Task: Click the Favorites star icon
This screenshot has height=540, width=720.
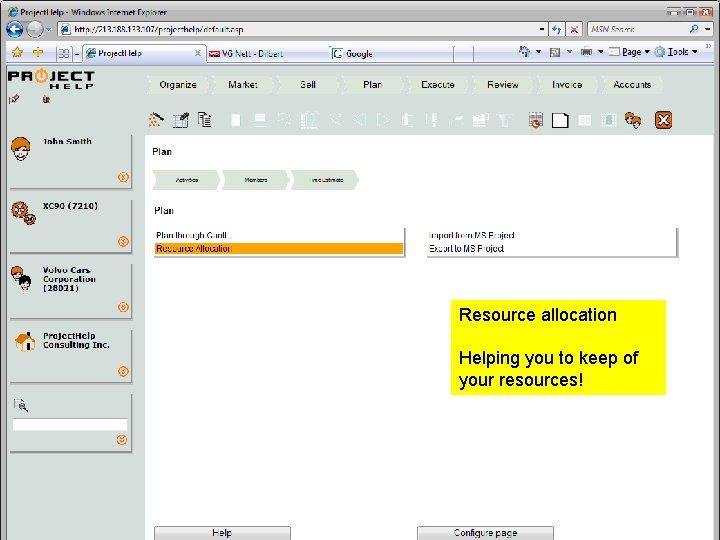Action: (17, 52)
